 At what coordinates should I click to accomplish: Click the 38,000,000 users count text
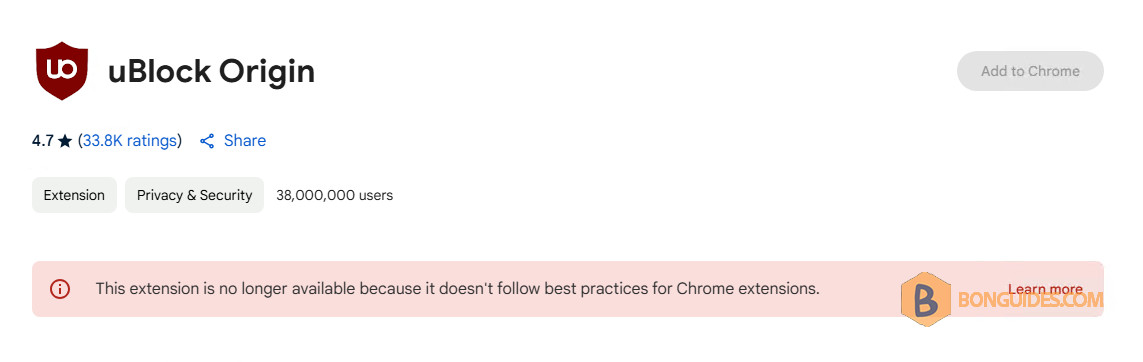335,195
